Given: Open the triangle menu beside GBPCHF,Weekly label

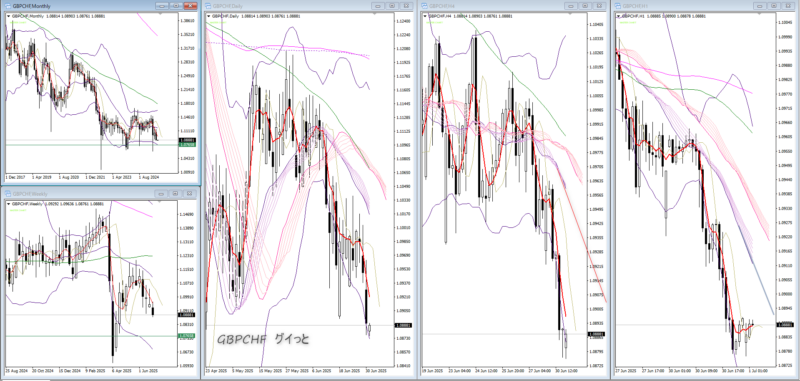Looking at the screenshot, I should pyautogui.click(x=8, y=203).
